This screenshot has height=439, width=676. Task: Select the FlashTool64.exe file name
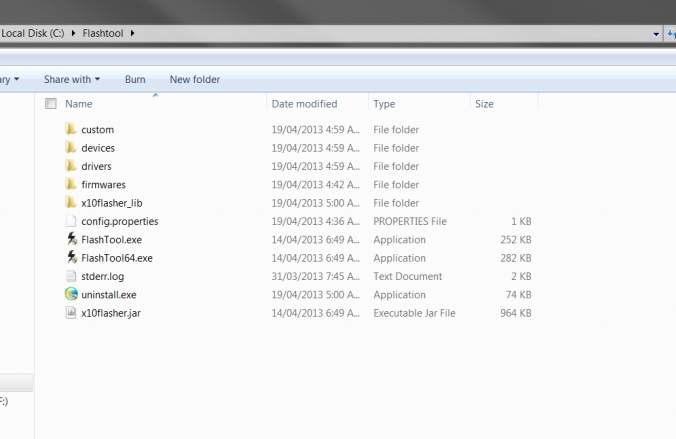pos(117,258)
